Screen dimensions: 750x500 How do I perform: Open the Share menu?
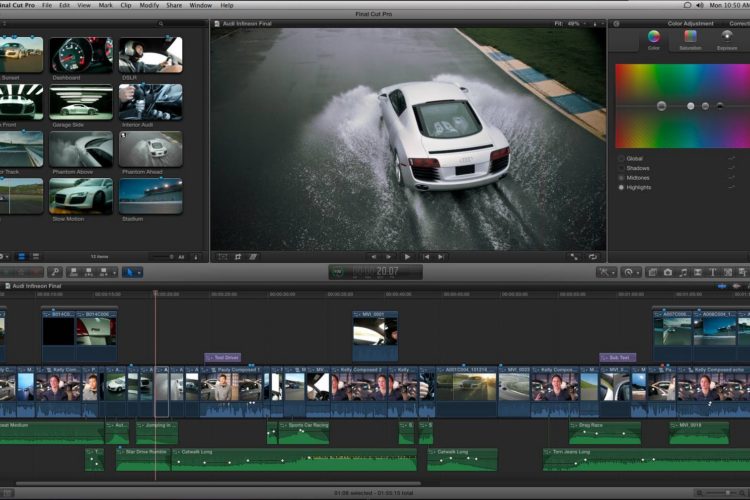176,5
